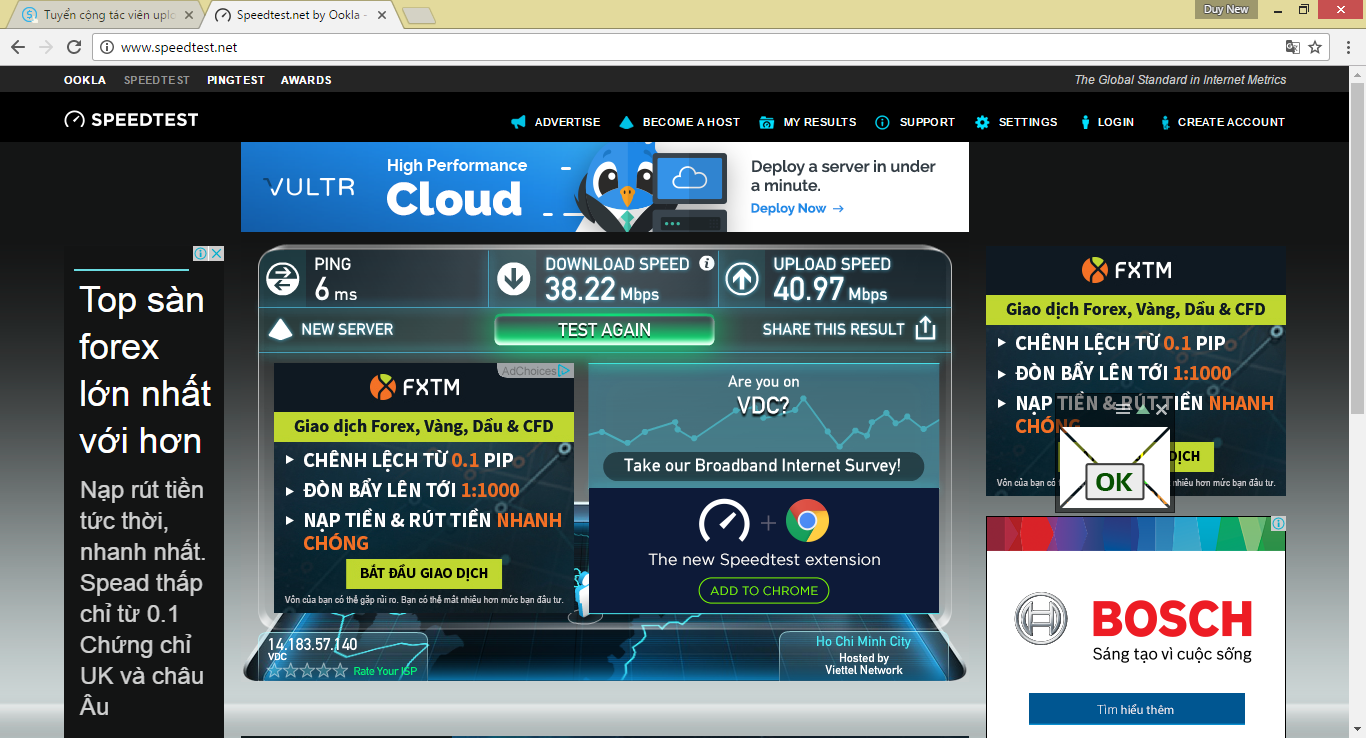The width and height of the screenshot is (1366, 738).
Task: Click the megaphone icon beside Advertise
Action: click(518, 122)
